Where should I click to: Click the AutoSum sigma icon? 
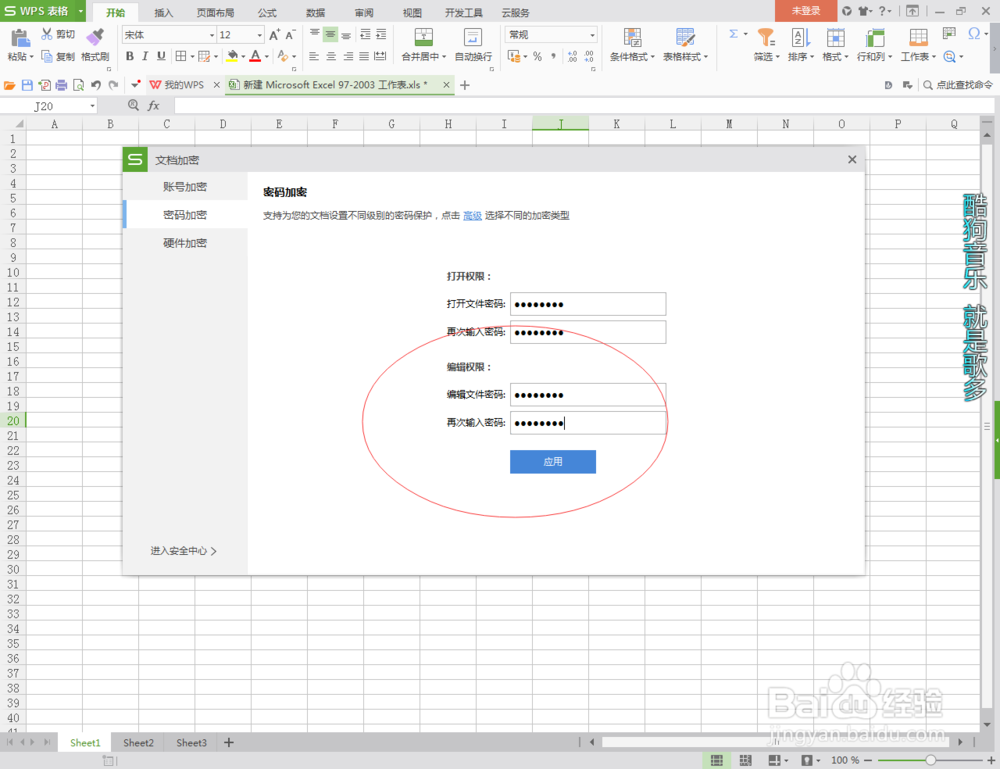point(733,34)
